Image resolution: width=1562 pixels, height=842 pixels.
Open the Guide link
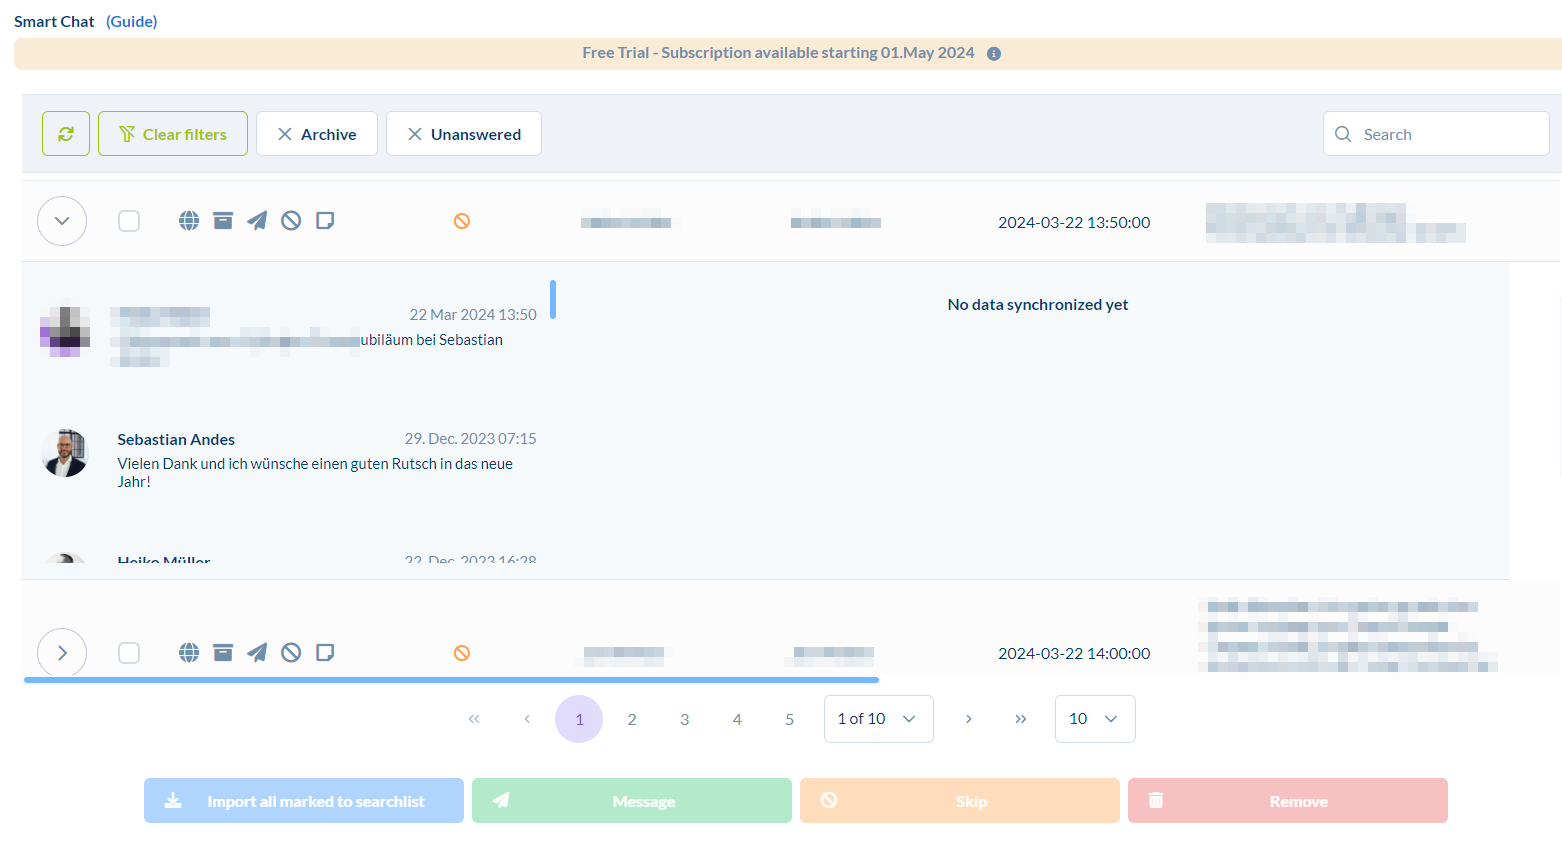coord(132,21)
